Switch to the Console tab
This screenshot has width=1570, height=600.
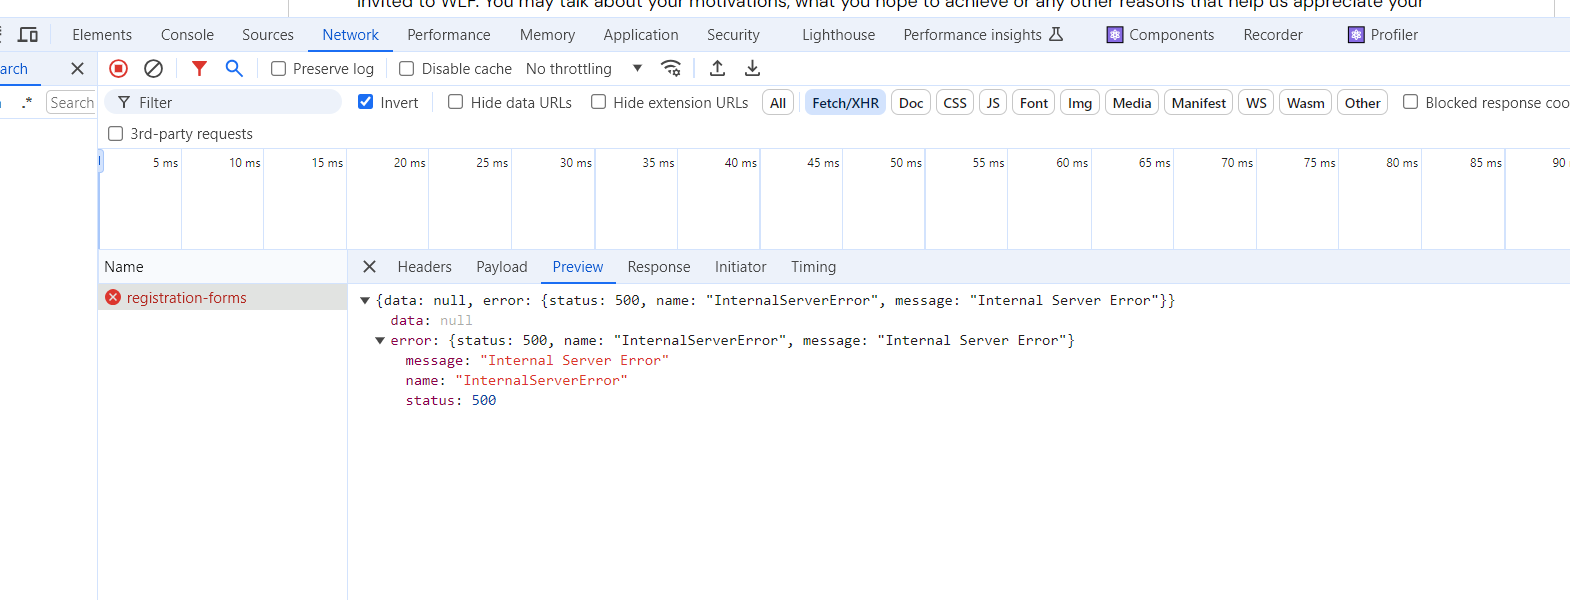point(187,35)
